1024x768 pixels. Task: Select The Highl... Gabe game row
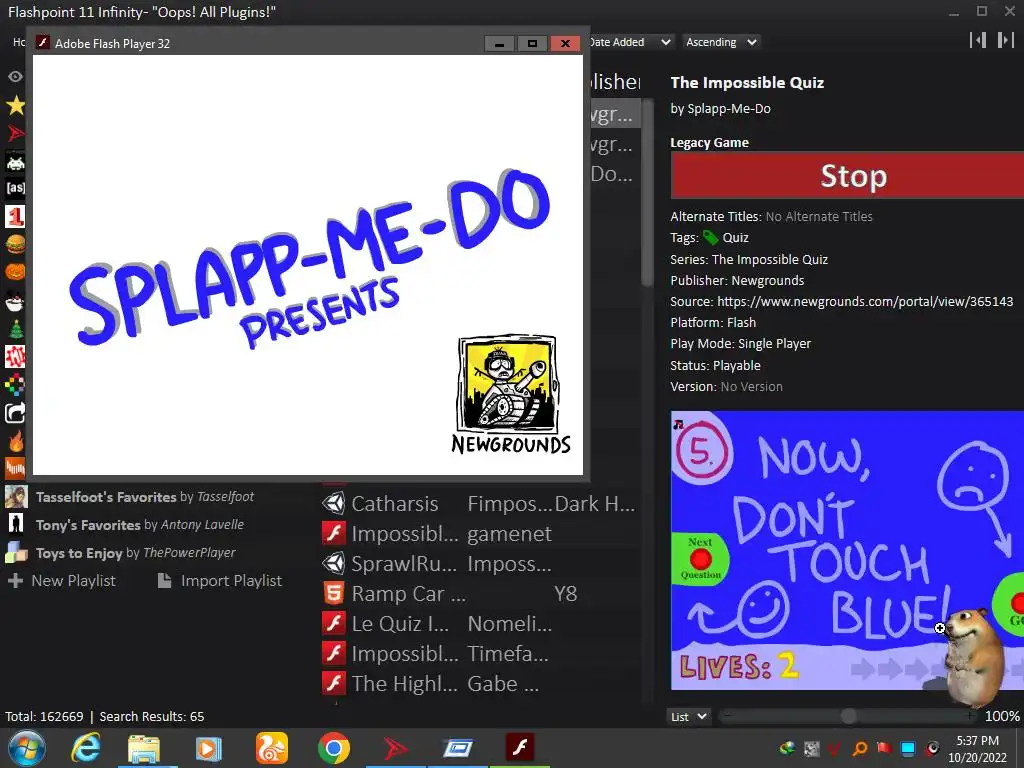click(479, 684)
